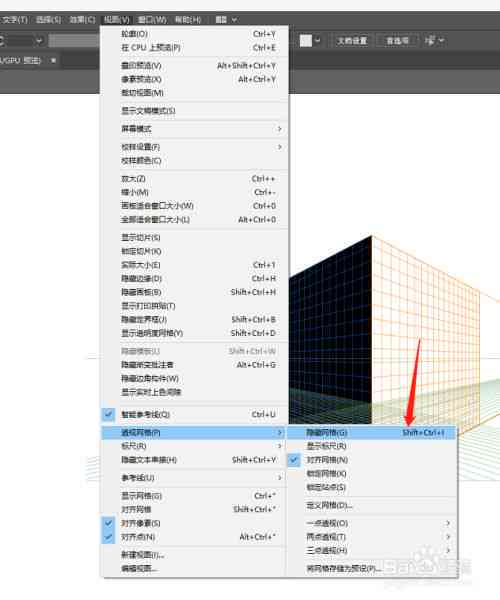Choose 定义网格(D)... define grid entry
The height and width of the screenshot is (600, 500).
[x=372, y=506]
